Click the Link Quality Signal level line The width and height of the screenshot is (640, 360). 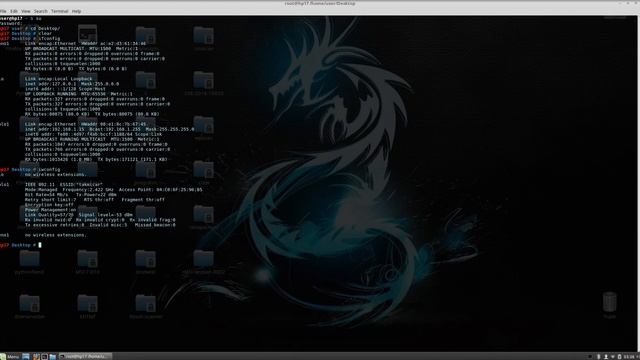[79, 215]
